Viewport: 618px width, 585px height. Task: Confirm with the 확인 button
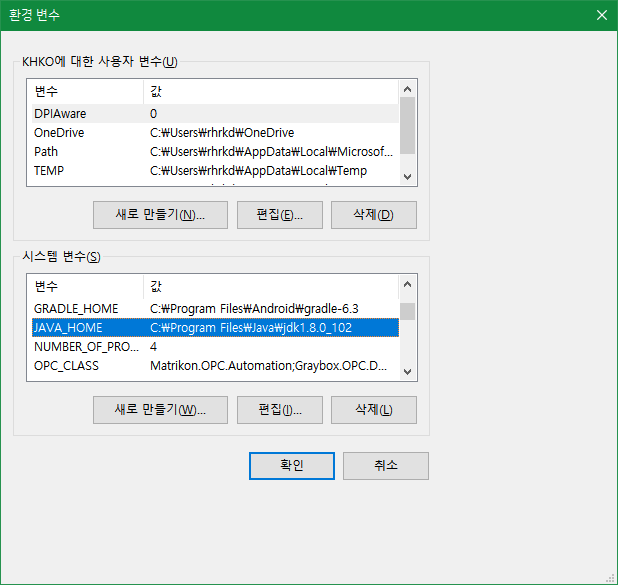click(292, 466)
